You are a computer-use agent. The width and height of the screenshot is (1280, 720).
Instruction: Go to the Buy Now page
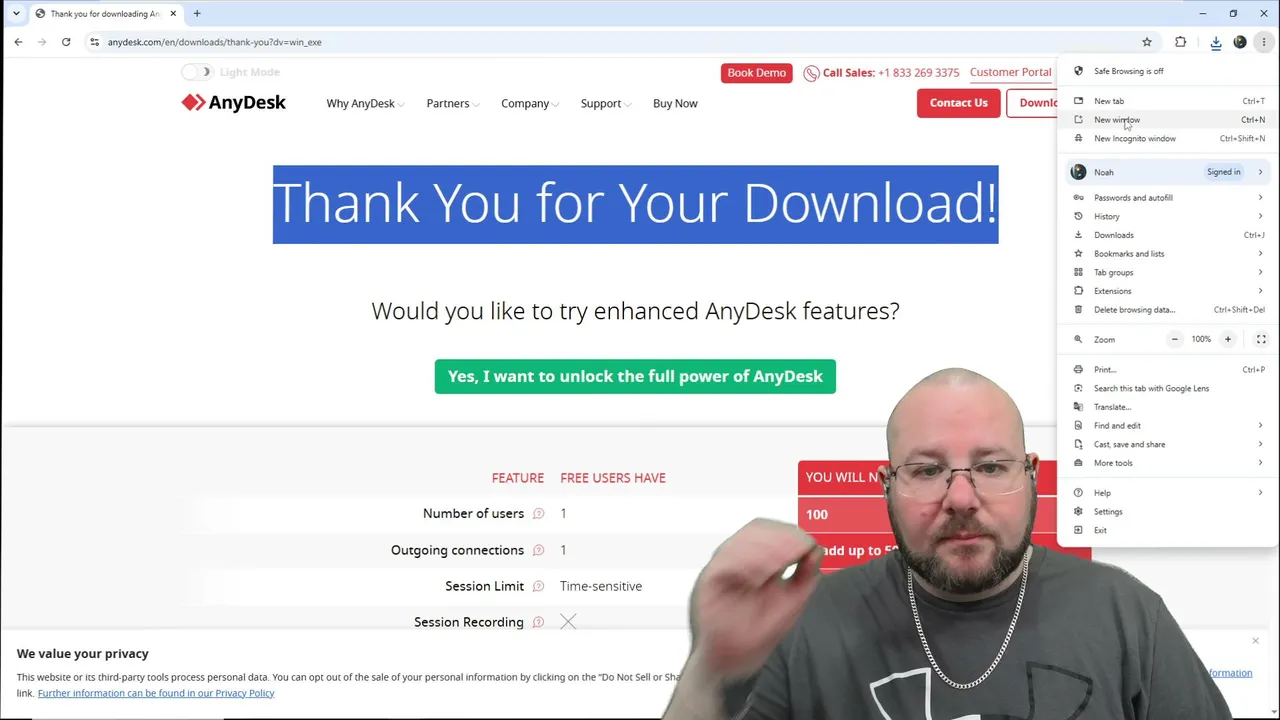point(675,103)
